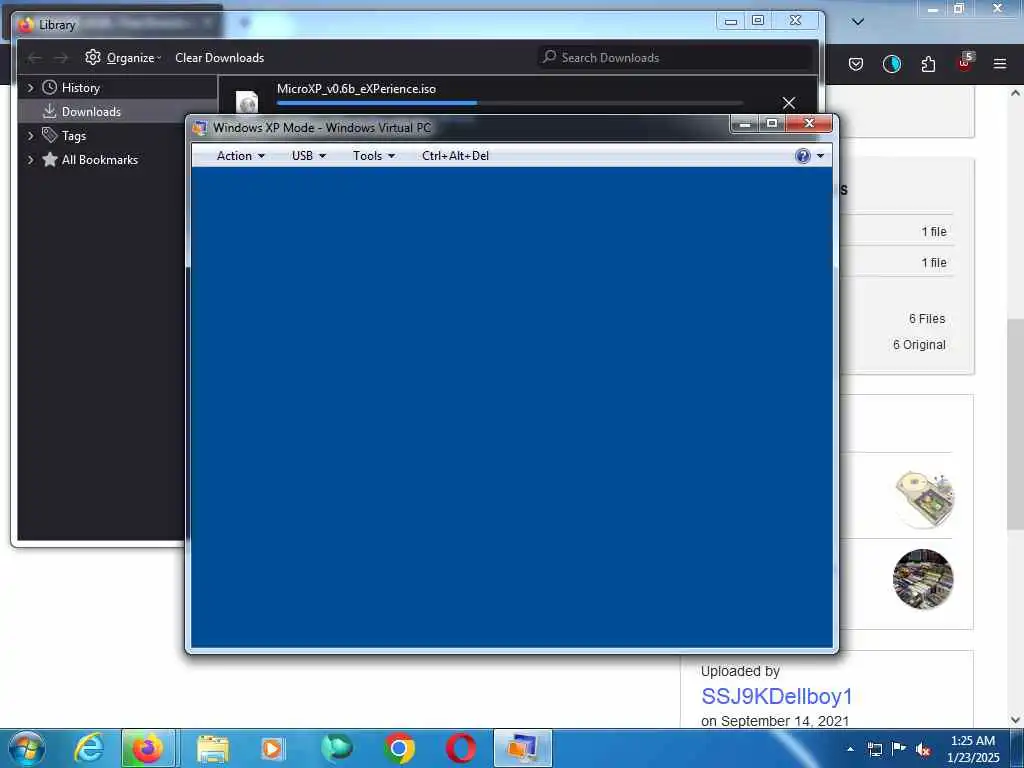Open the taskbar clock showing 1:25 AM

(972, 749)
